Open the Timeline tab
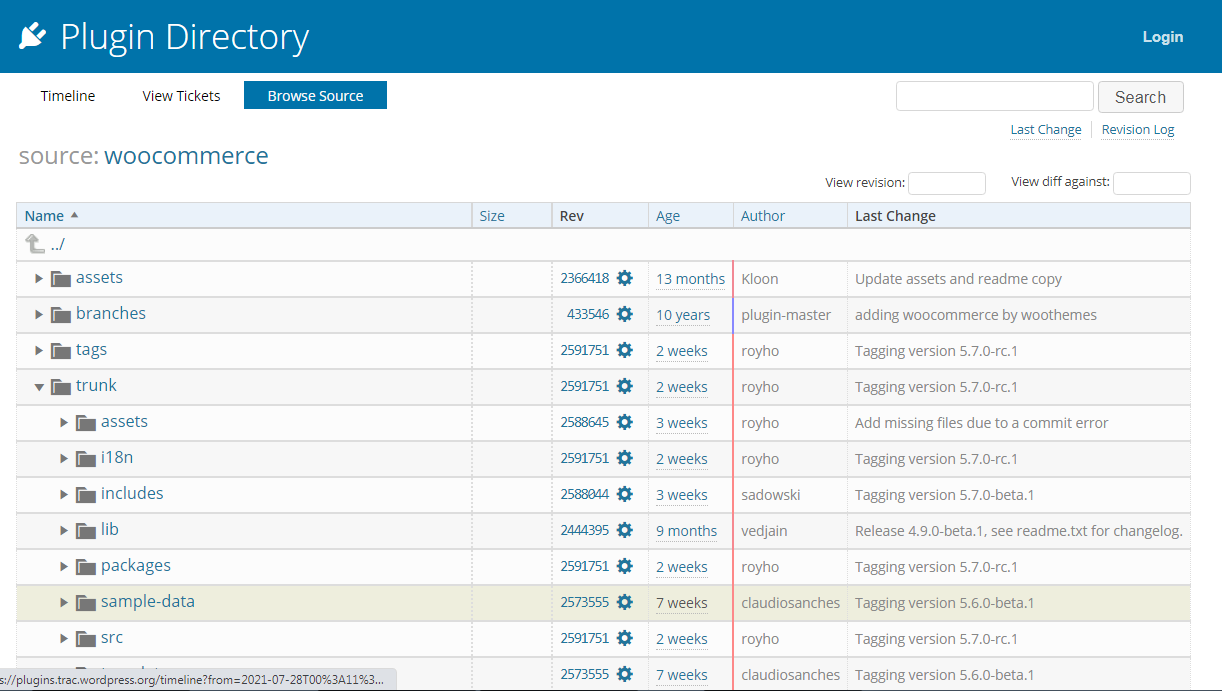This screenshot has width=1222, height=691. [x=68, y=96]
